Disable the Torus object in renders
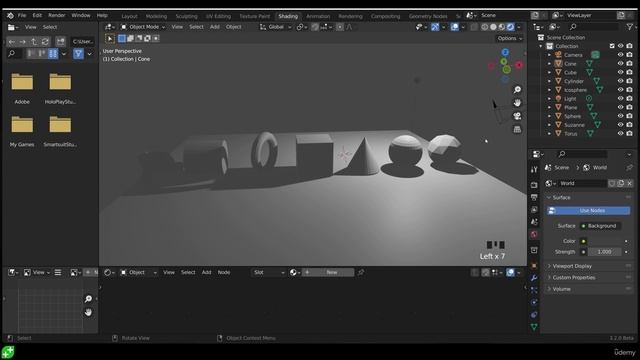 (x=629, y=133)
